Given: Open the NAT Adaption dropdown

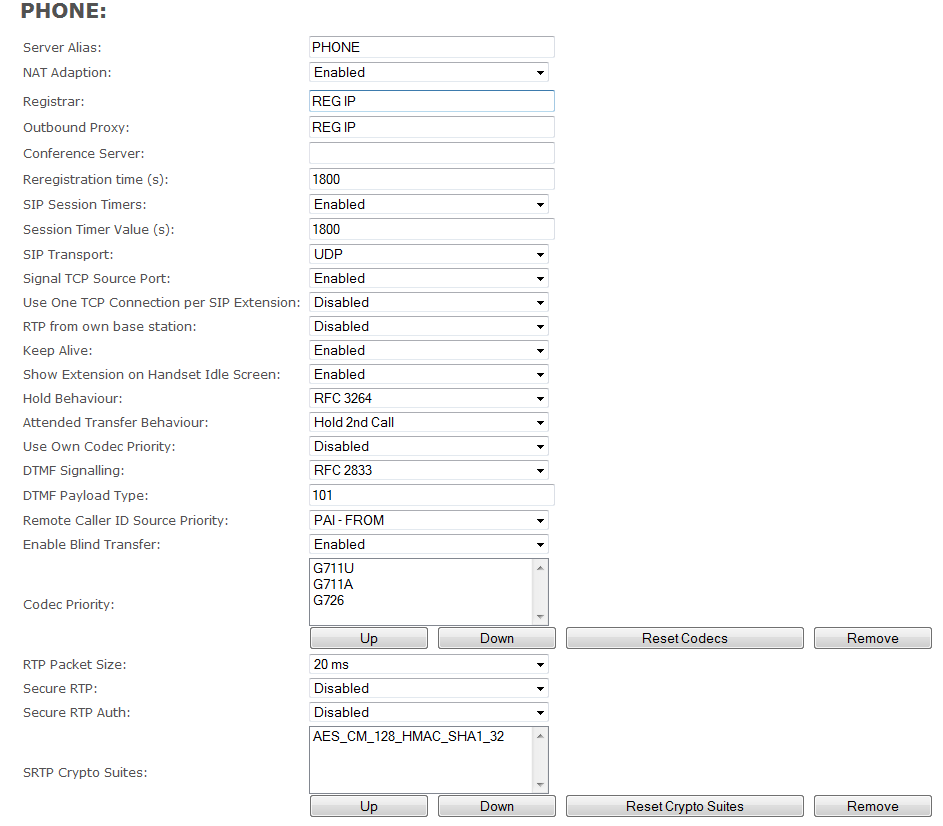Looking at the screenshot, I should point(429,73).
